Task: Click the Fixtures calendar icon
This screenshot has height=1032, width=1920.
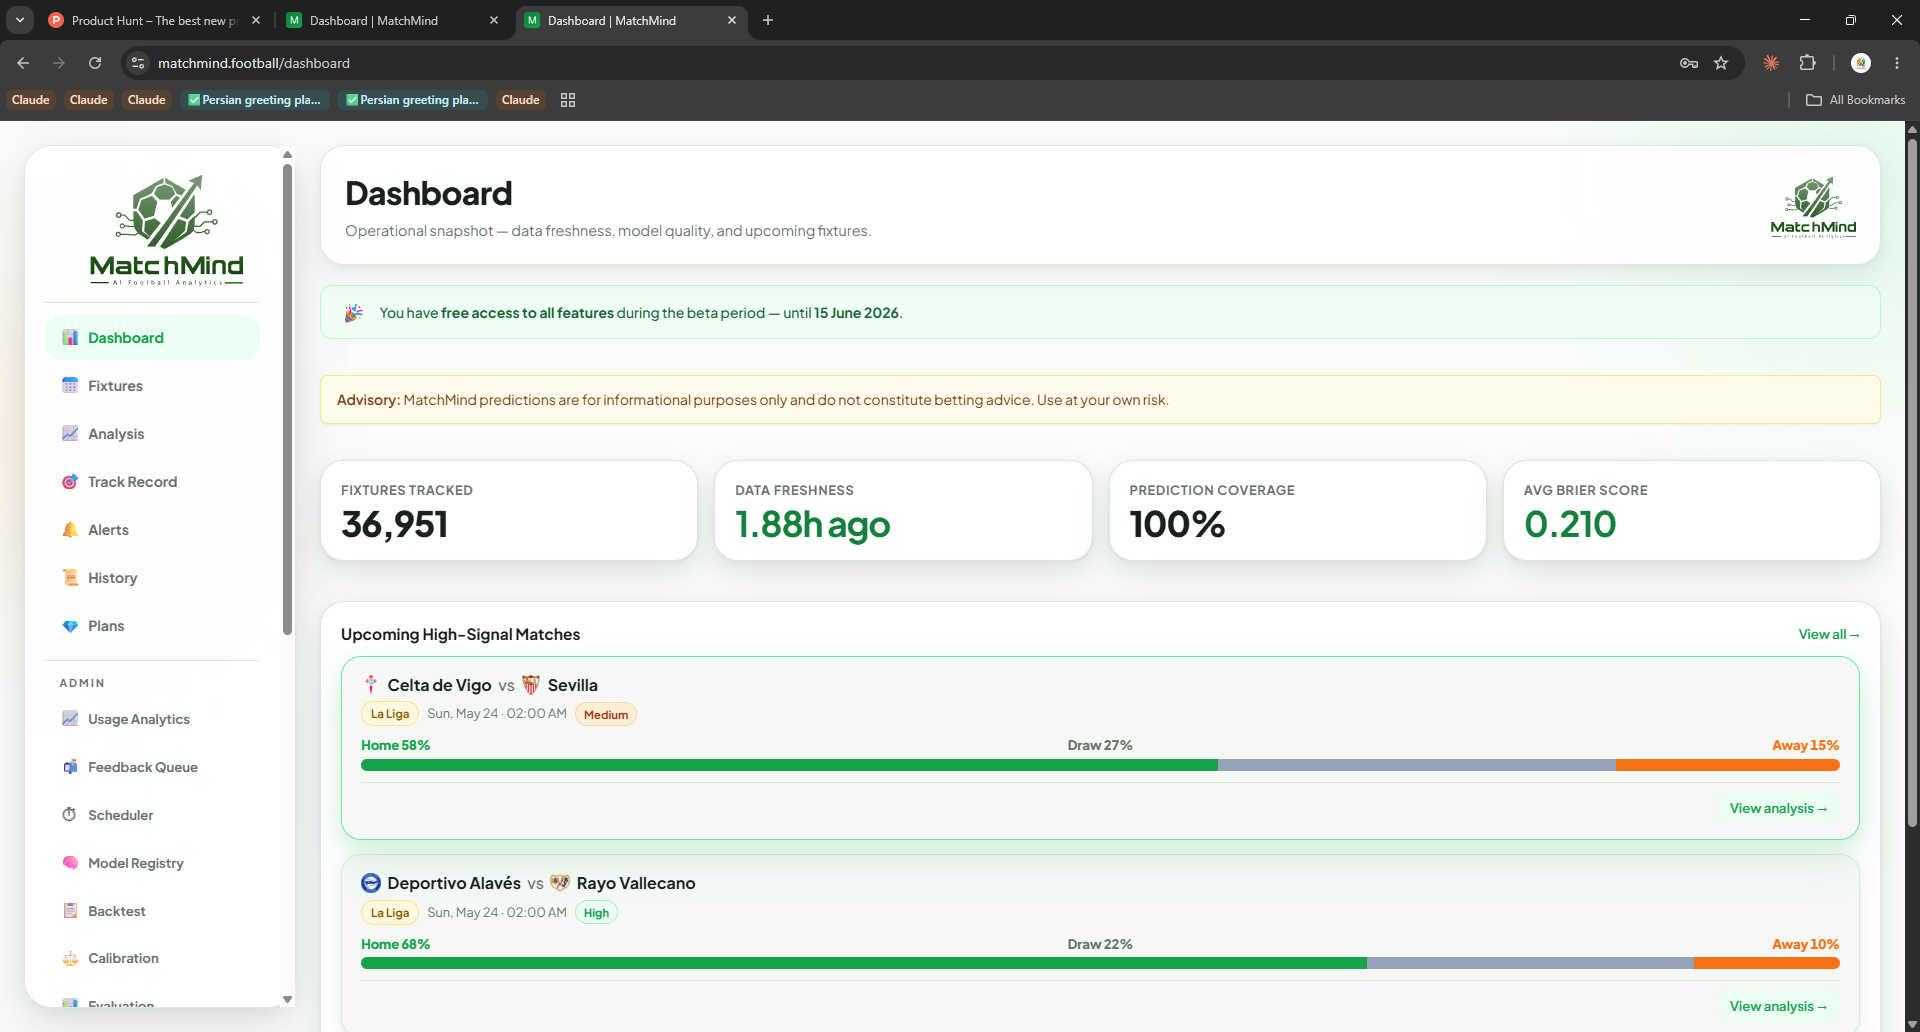Action: pos(70,386)
